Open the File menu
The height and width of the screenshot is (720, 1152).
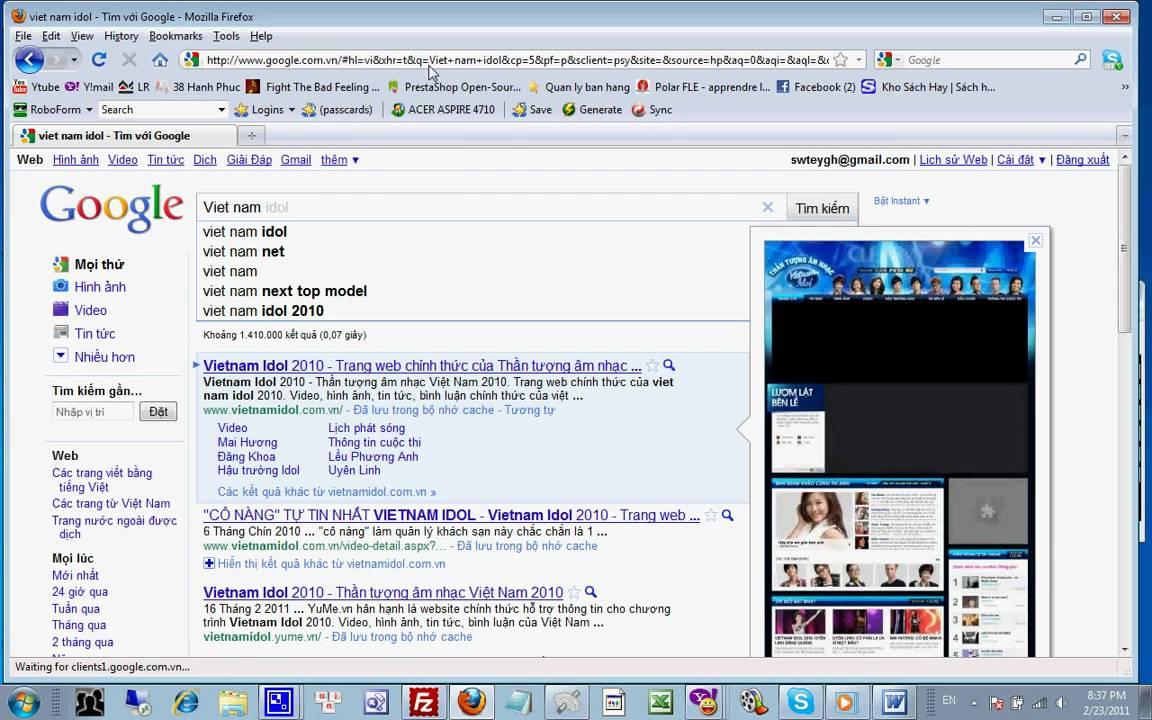point(23,35)
